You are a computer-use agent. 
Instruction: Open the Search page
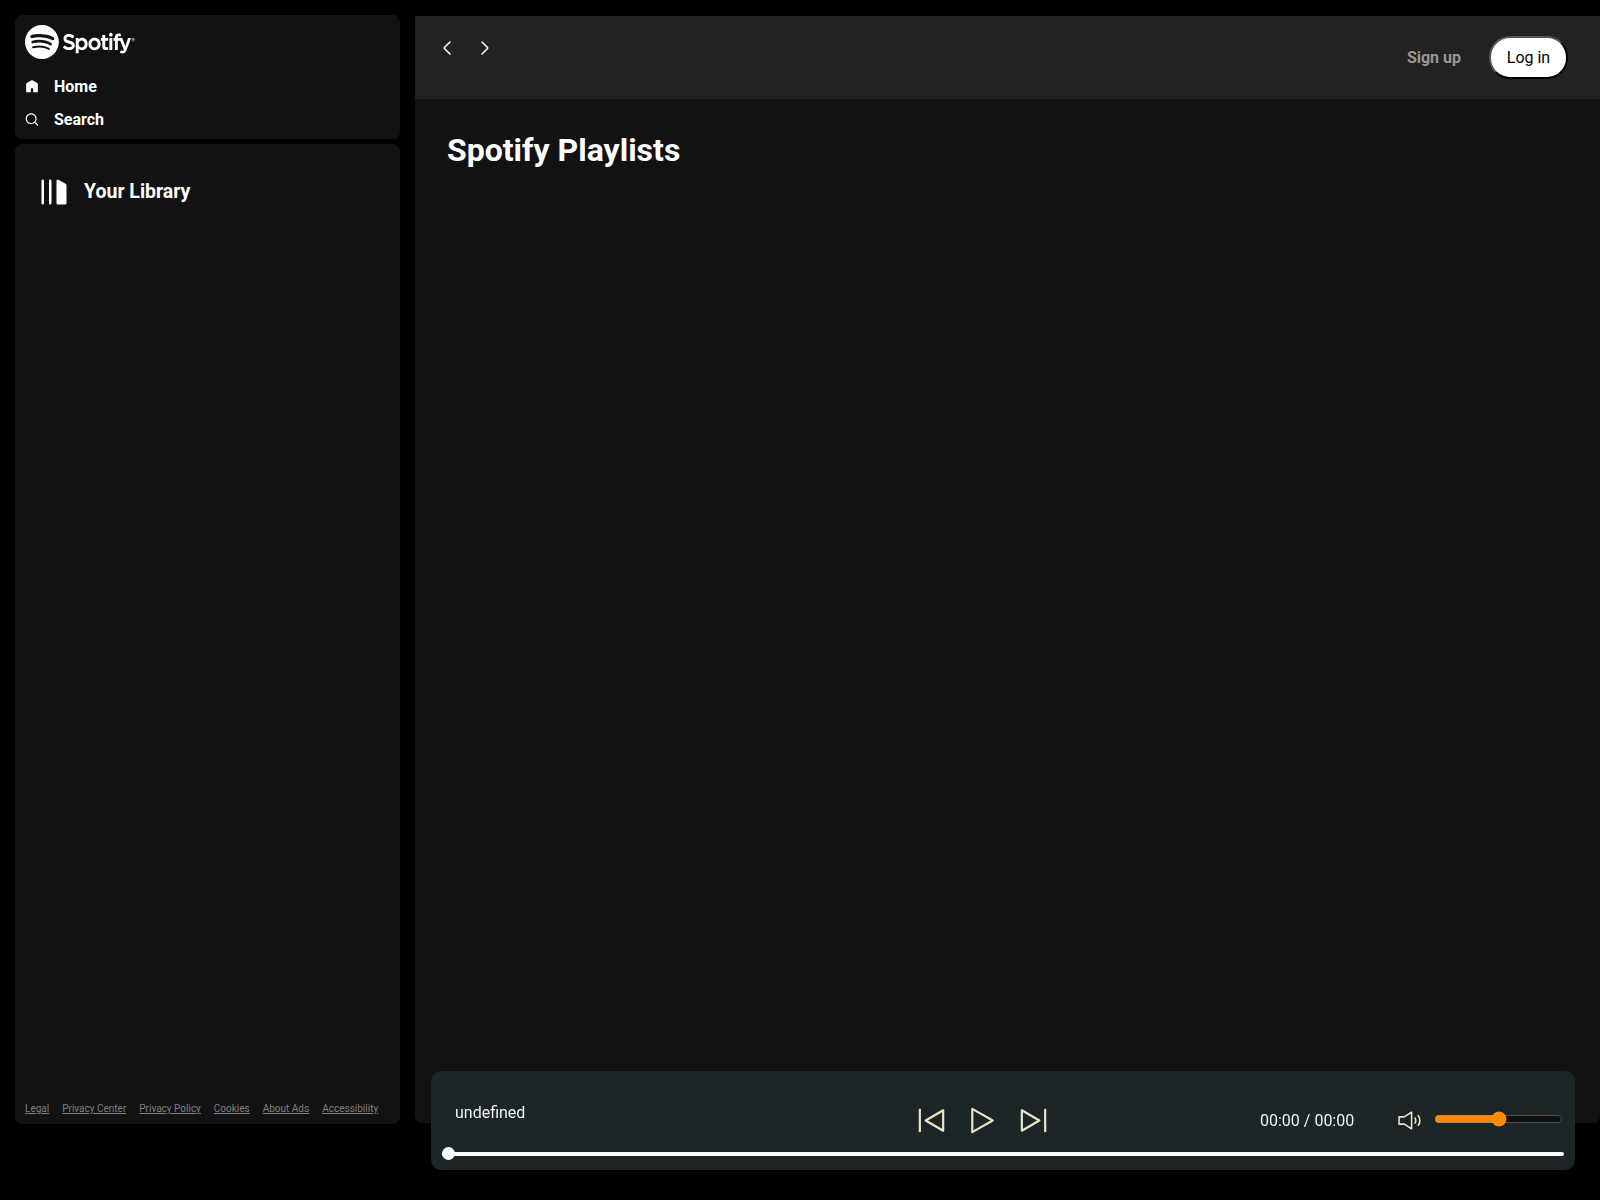(79, 120)
